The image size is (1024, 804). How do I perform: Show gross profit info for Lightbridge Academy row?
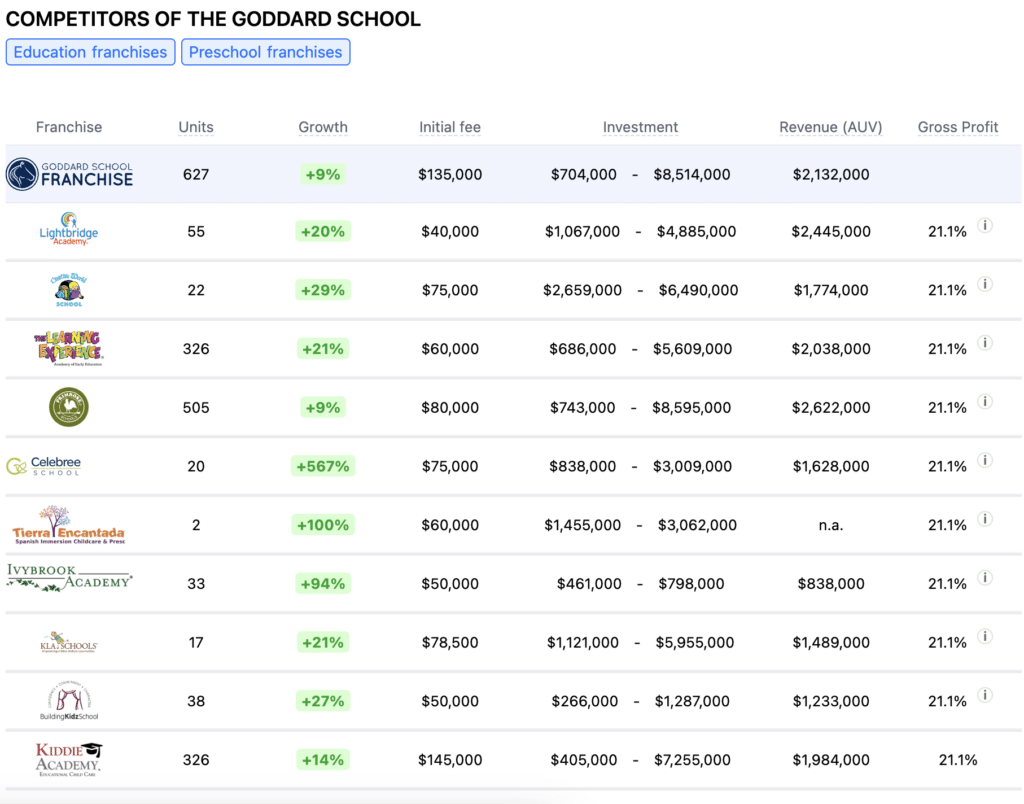coord(985,225)
